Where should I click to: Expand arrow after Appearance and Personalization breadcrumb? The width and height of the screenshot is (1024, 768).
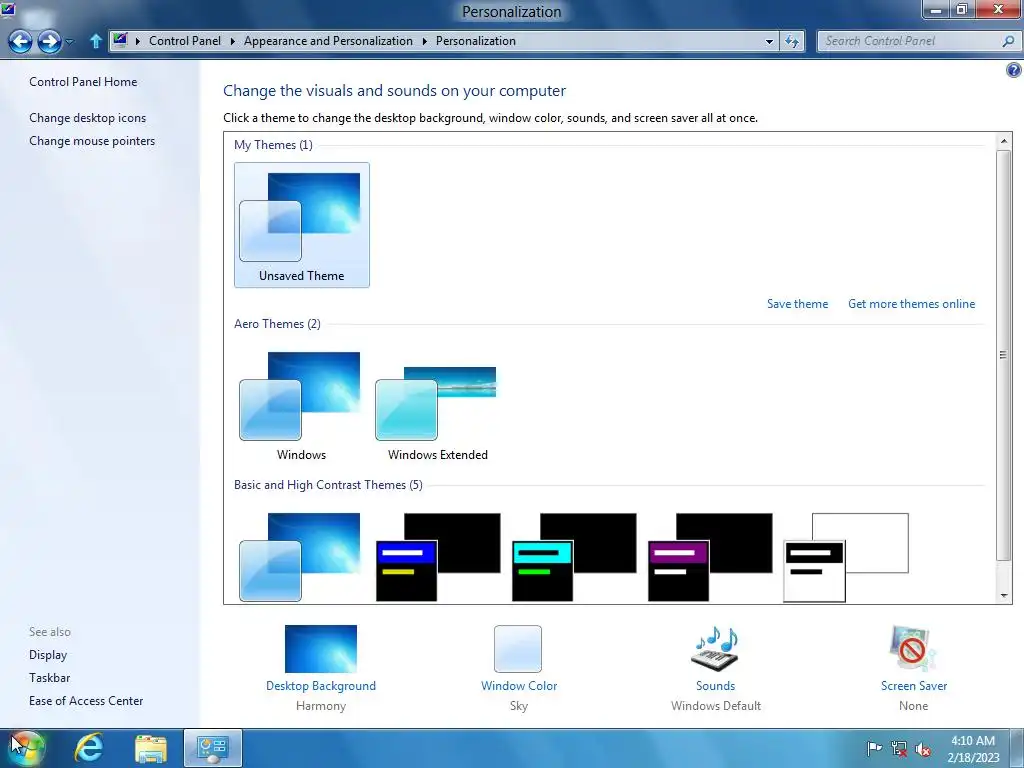tap(424, 41)
